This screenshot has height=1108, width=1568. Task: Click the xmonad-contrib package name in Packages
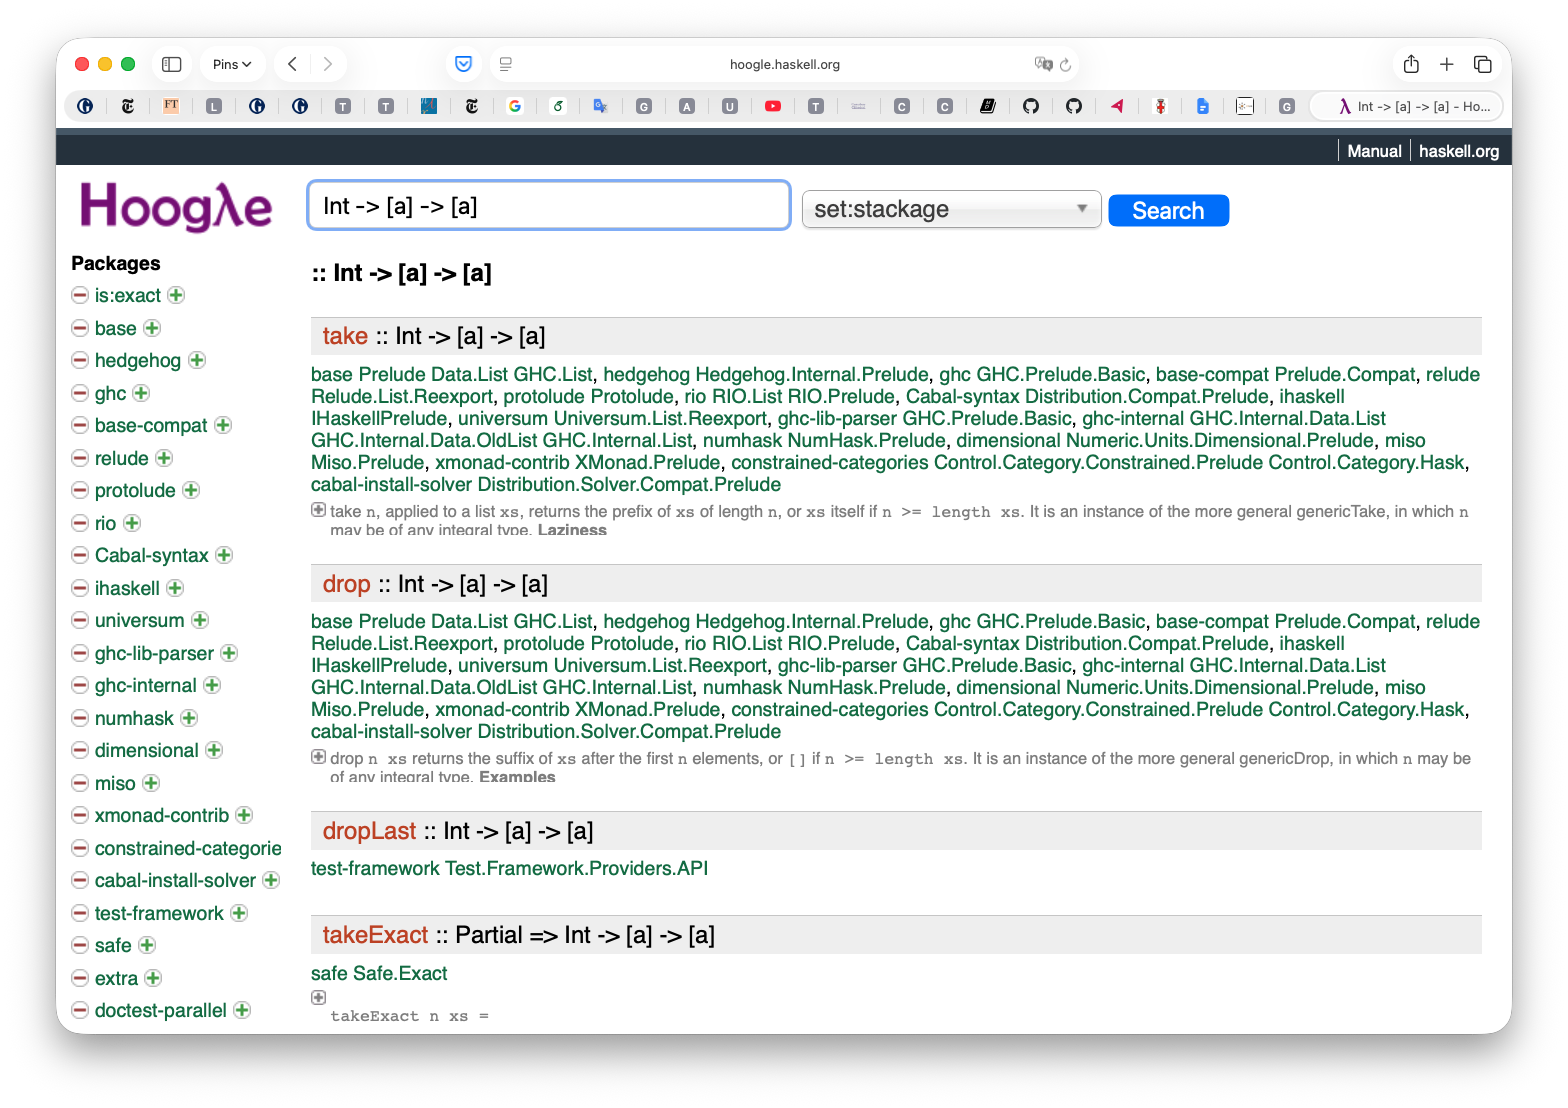(162, 815)
